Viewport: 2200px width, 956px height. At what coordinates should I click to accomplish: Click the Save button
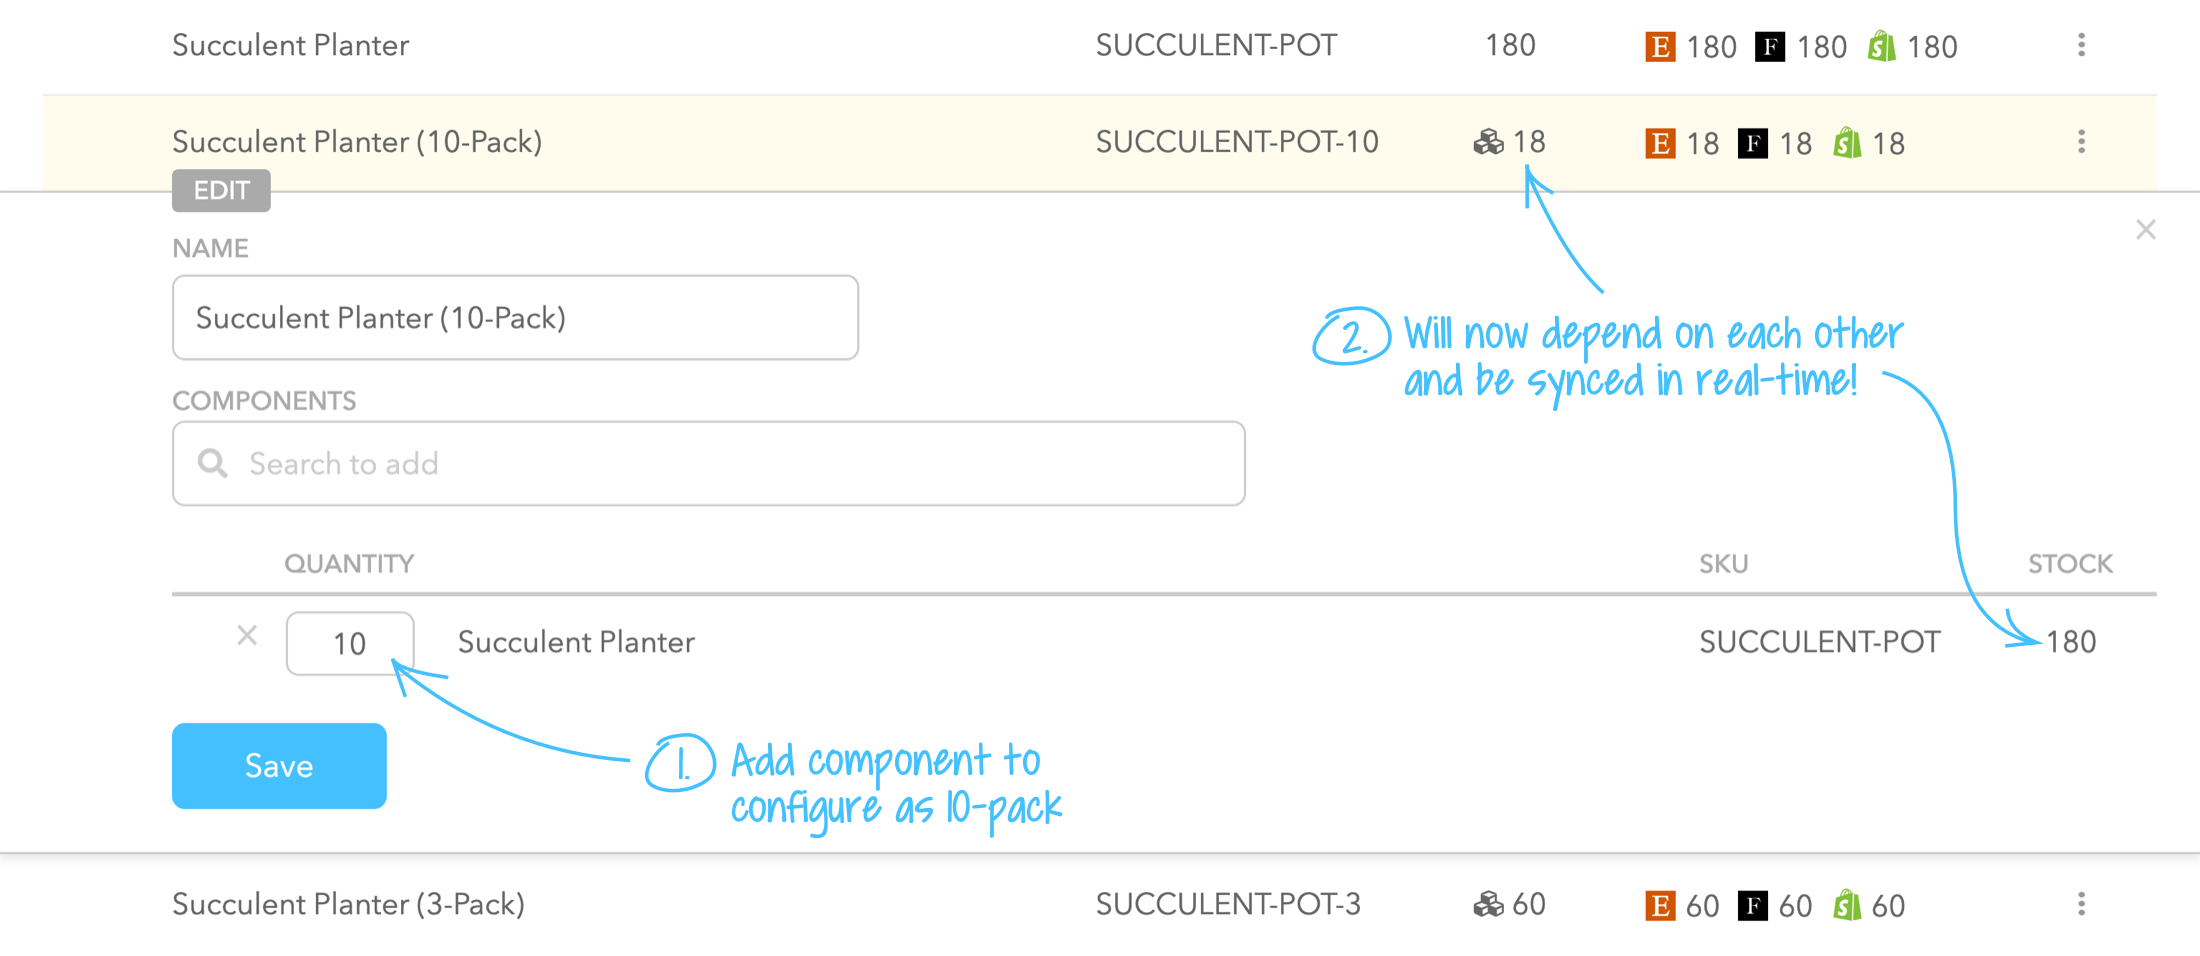[x=279, y=765]
